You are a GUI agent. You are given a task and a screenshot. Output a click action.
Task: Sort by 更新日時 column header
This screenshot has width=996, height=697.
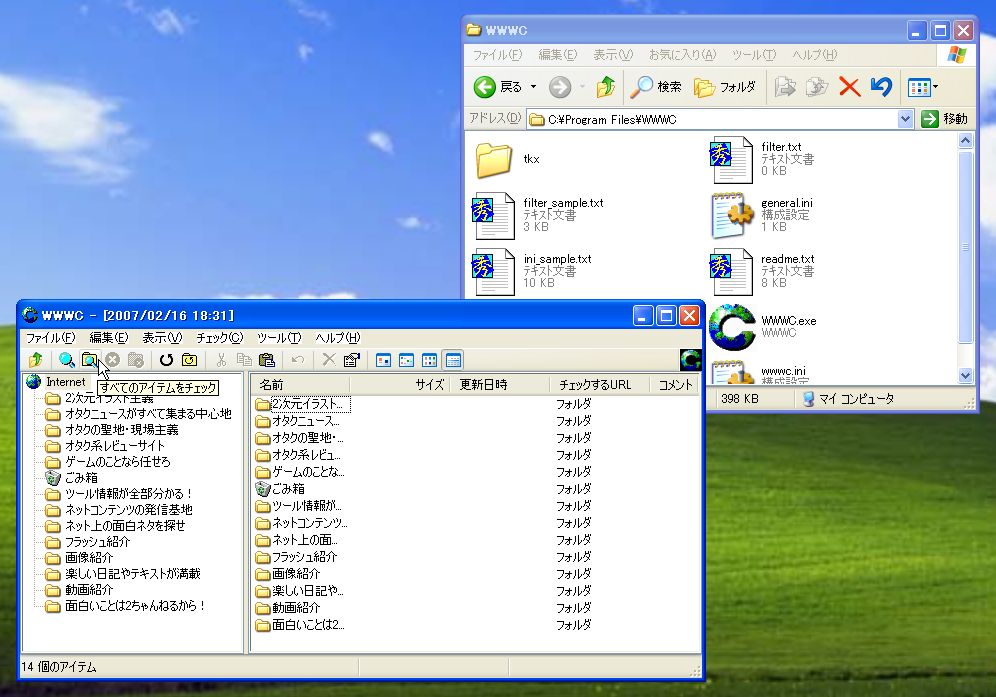(500, 384)
